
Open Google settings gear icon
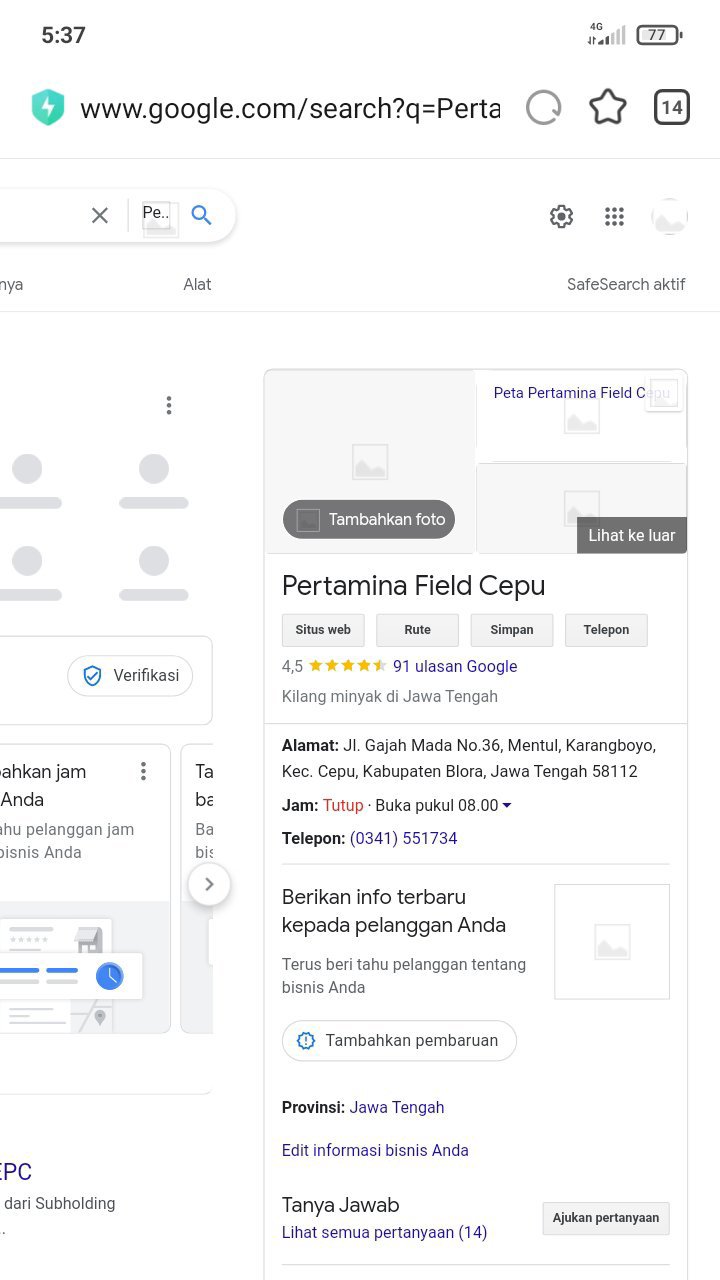click(x=562, y=216)
